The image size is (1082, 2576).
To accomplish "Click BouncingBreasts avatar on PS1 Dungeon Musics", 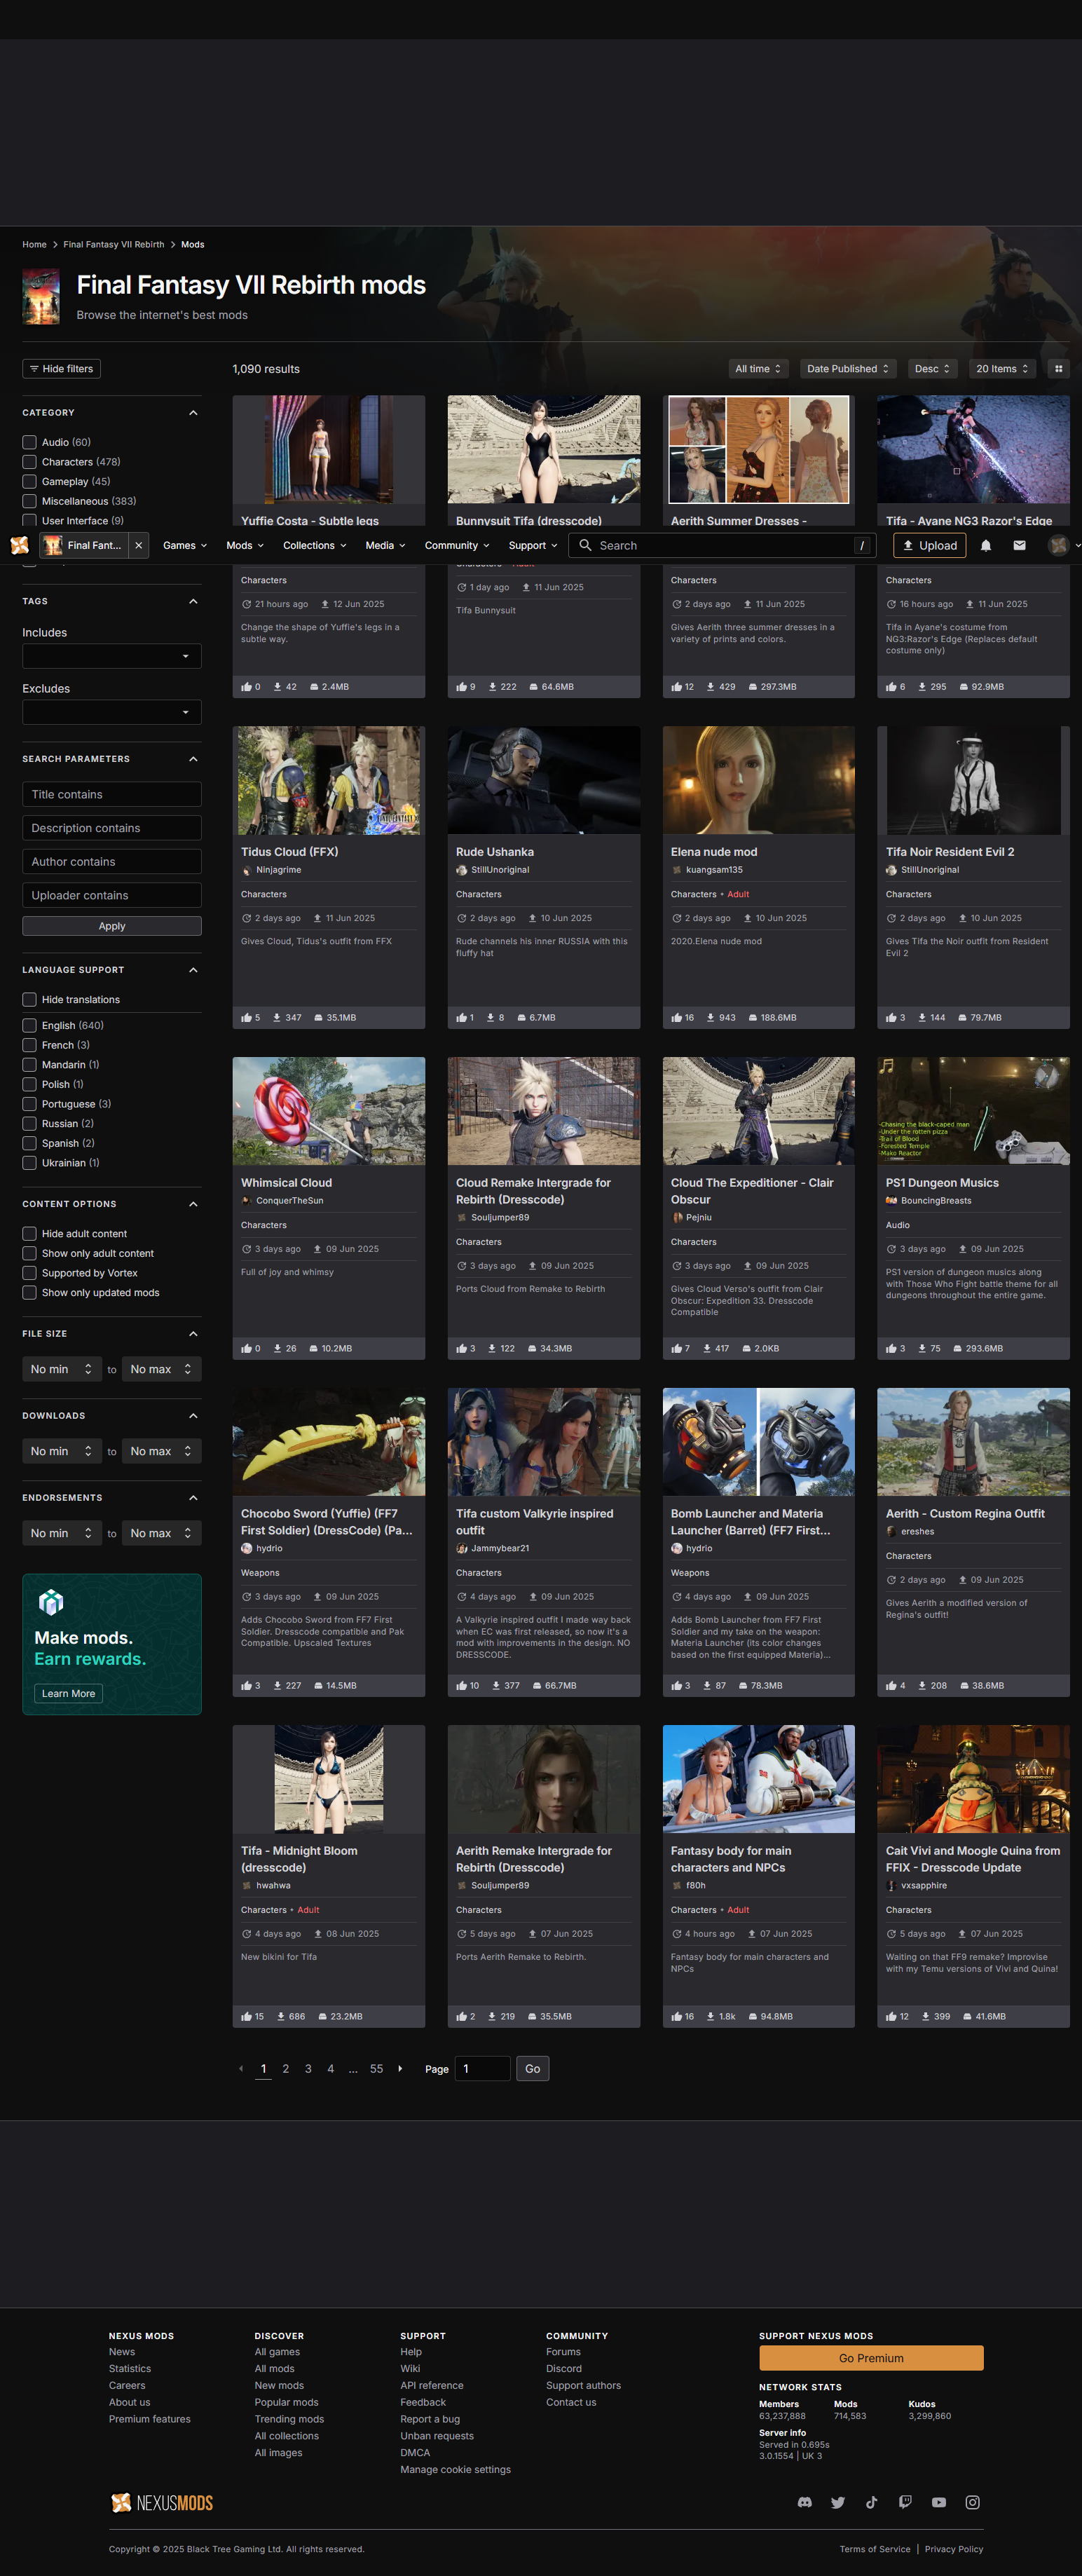I will 891,1201.
